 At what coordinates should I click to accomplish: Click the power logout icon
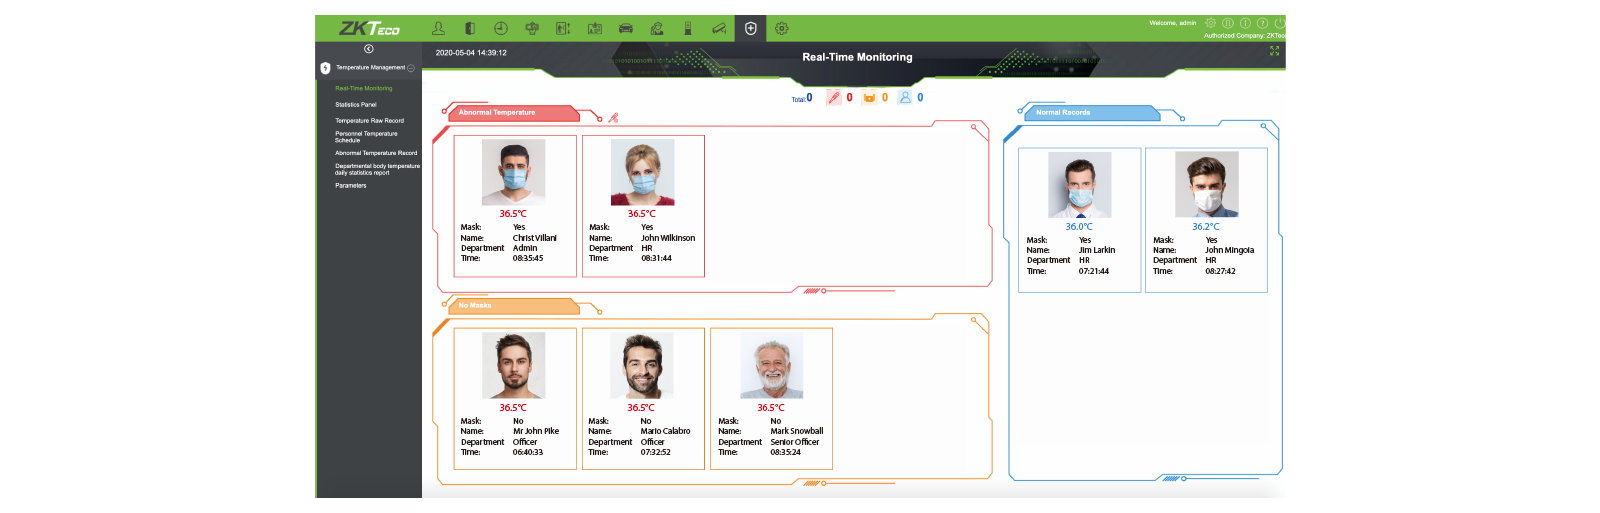pos(1279,22)
